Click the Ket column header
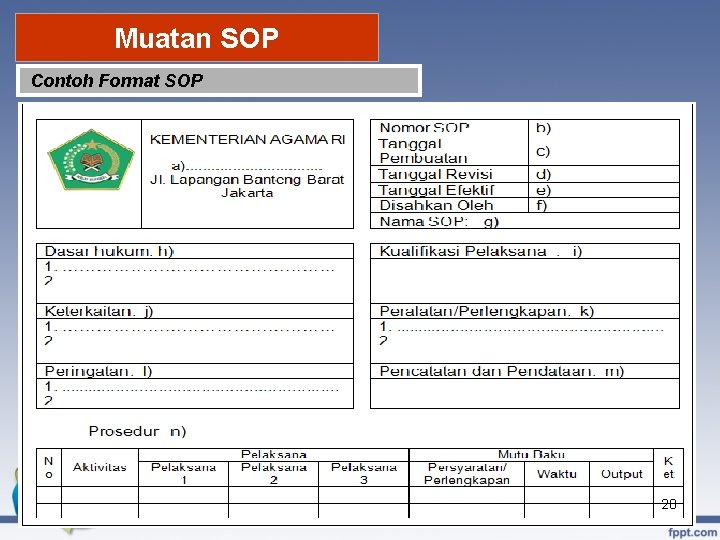The height and width of the screenshot is (540, 720). [x=669, y=467]
